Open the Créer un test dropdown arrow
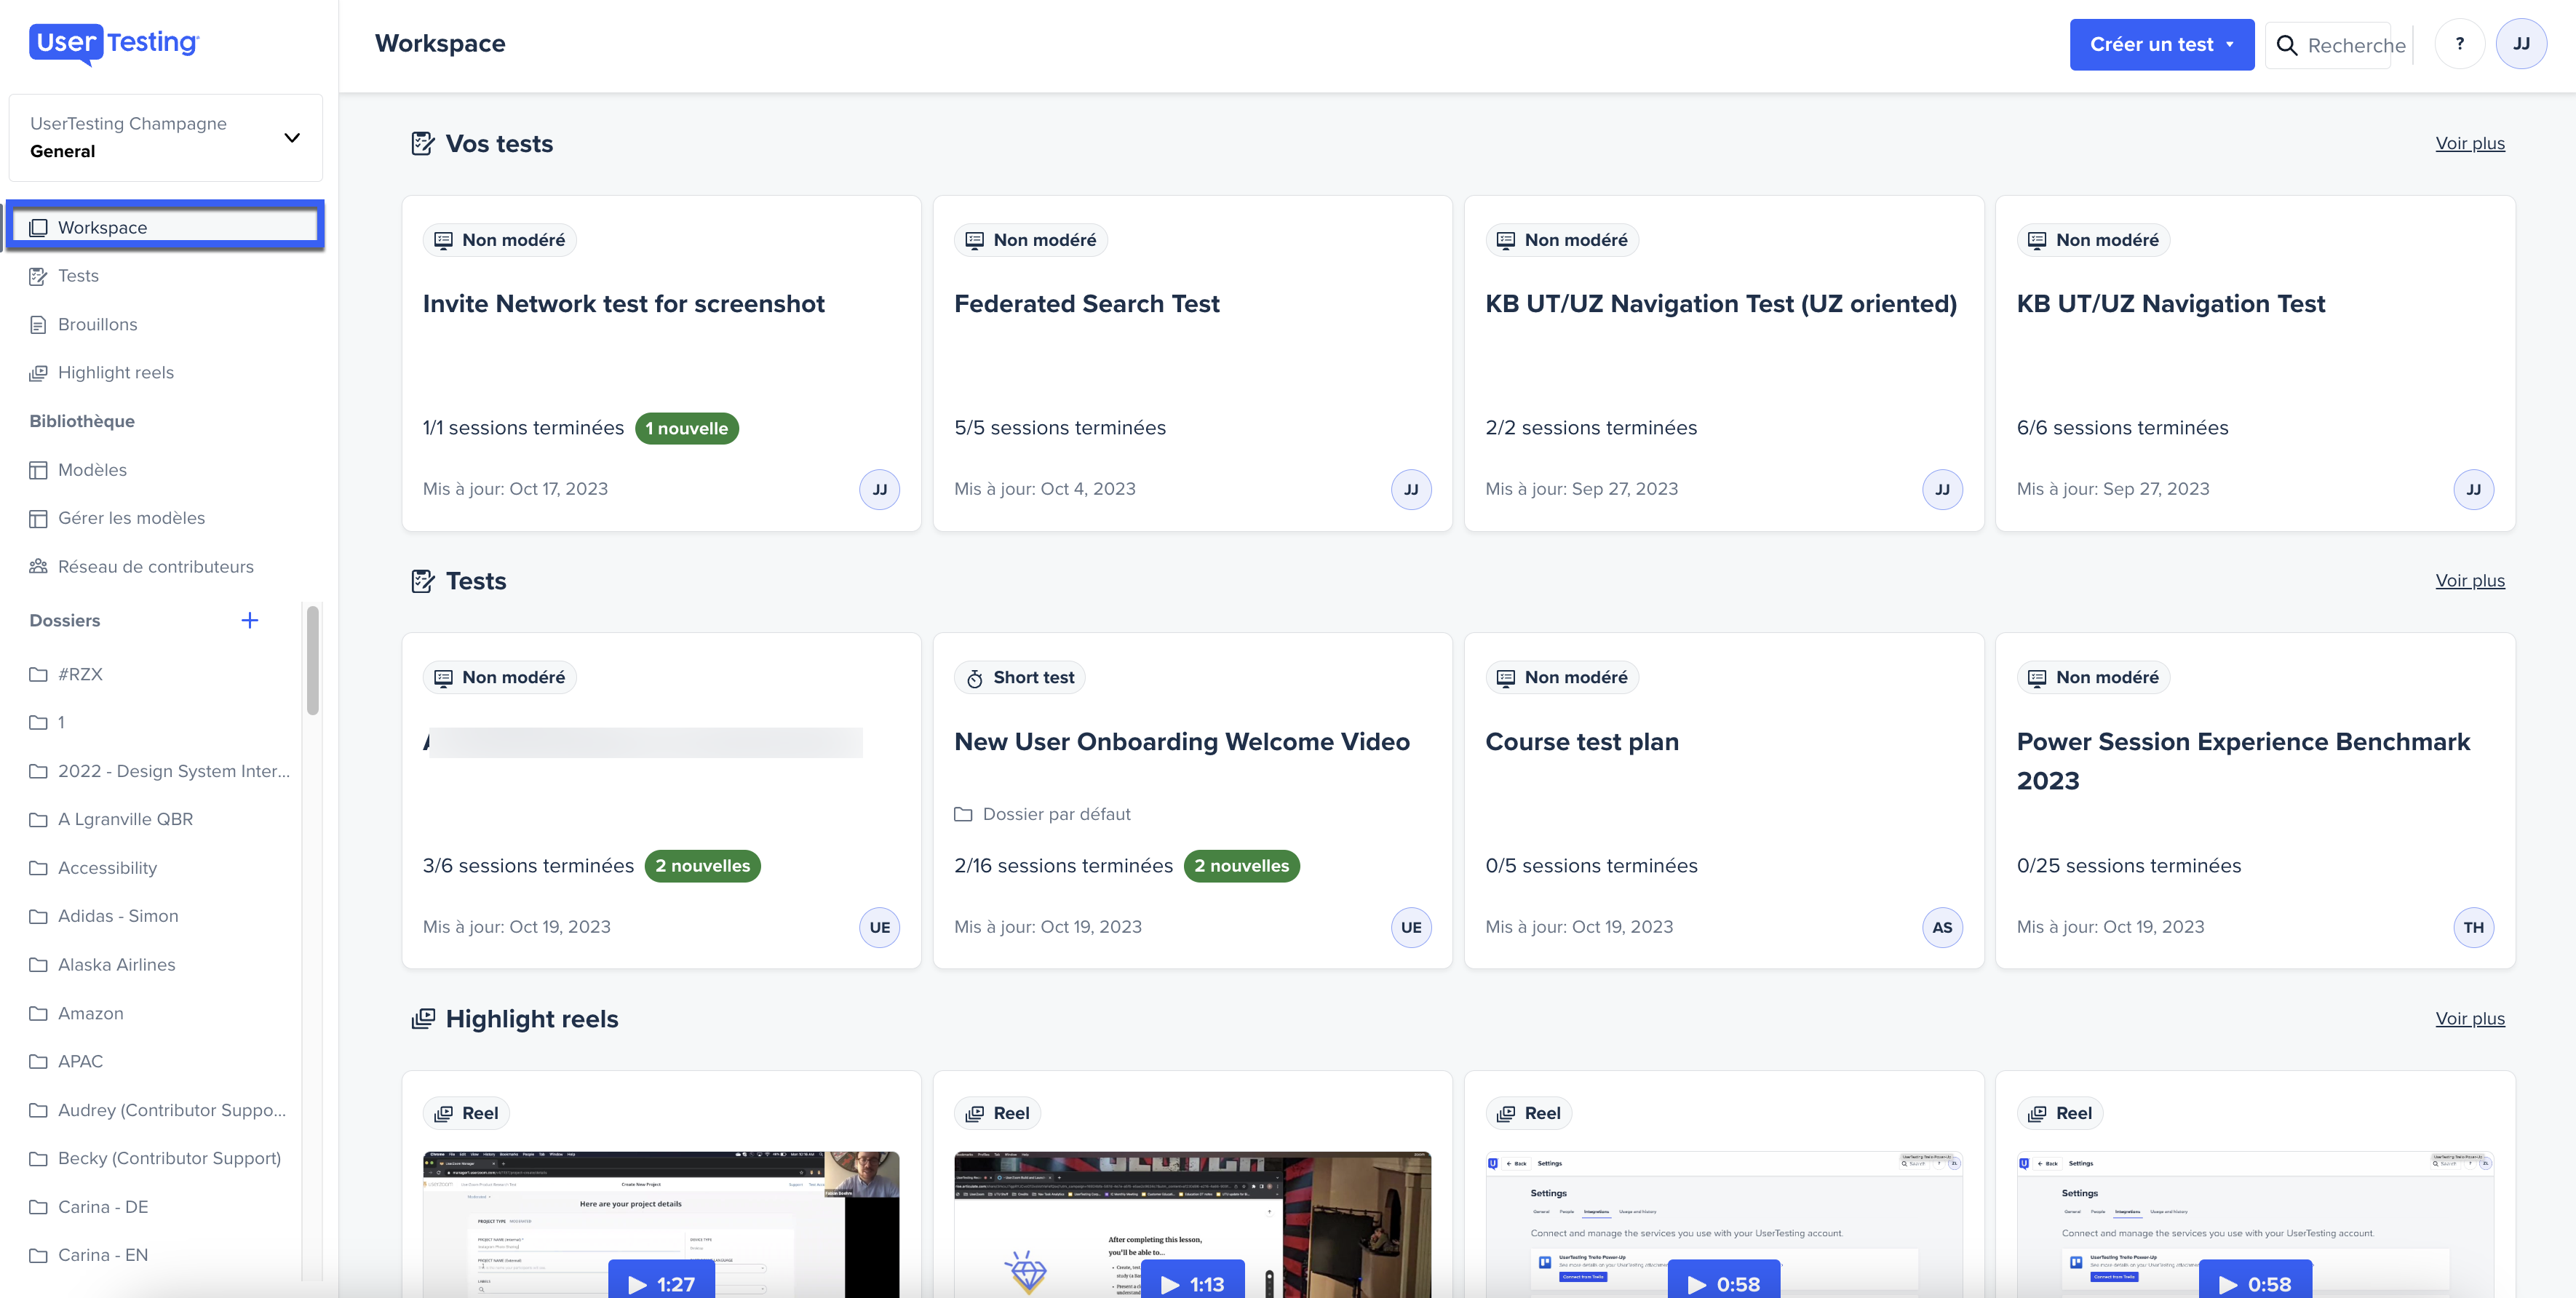This screenshot has height=1298, width=2576. (2231, 44)
